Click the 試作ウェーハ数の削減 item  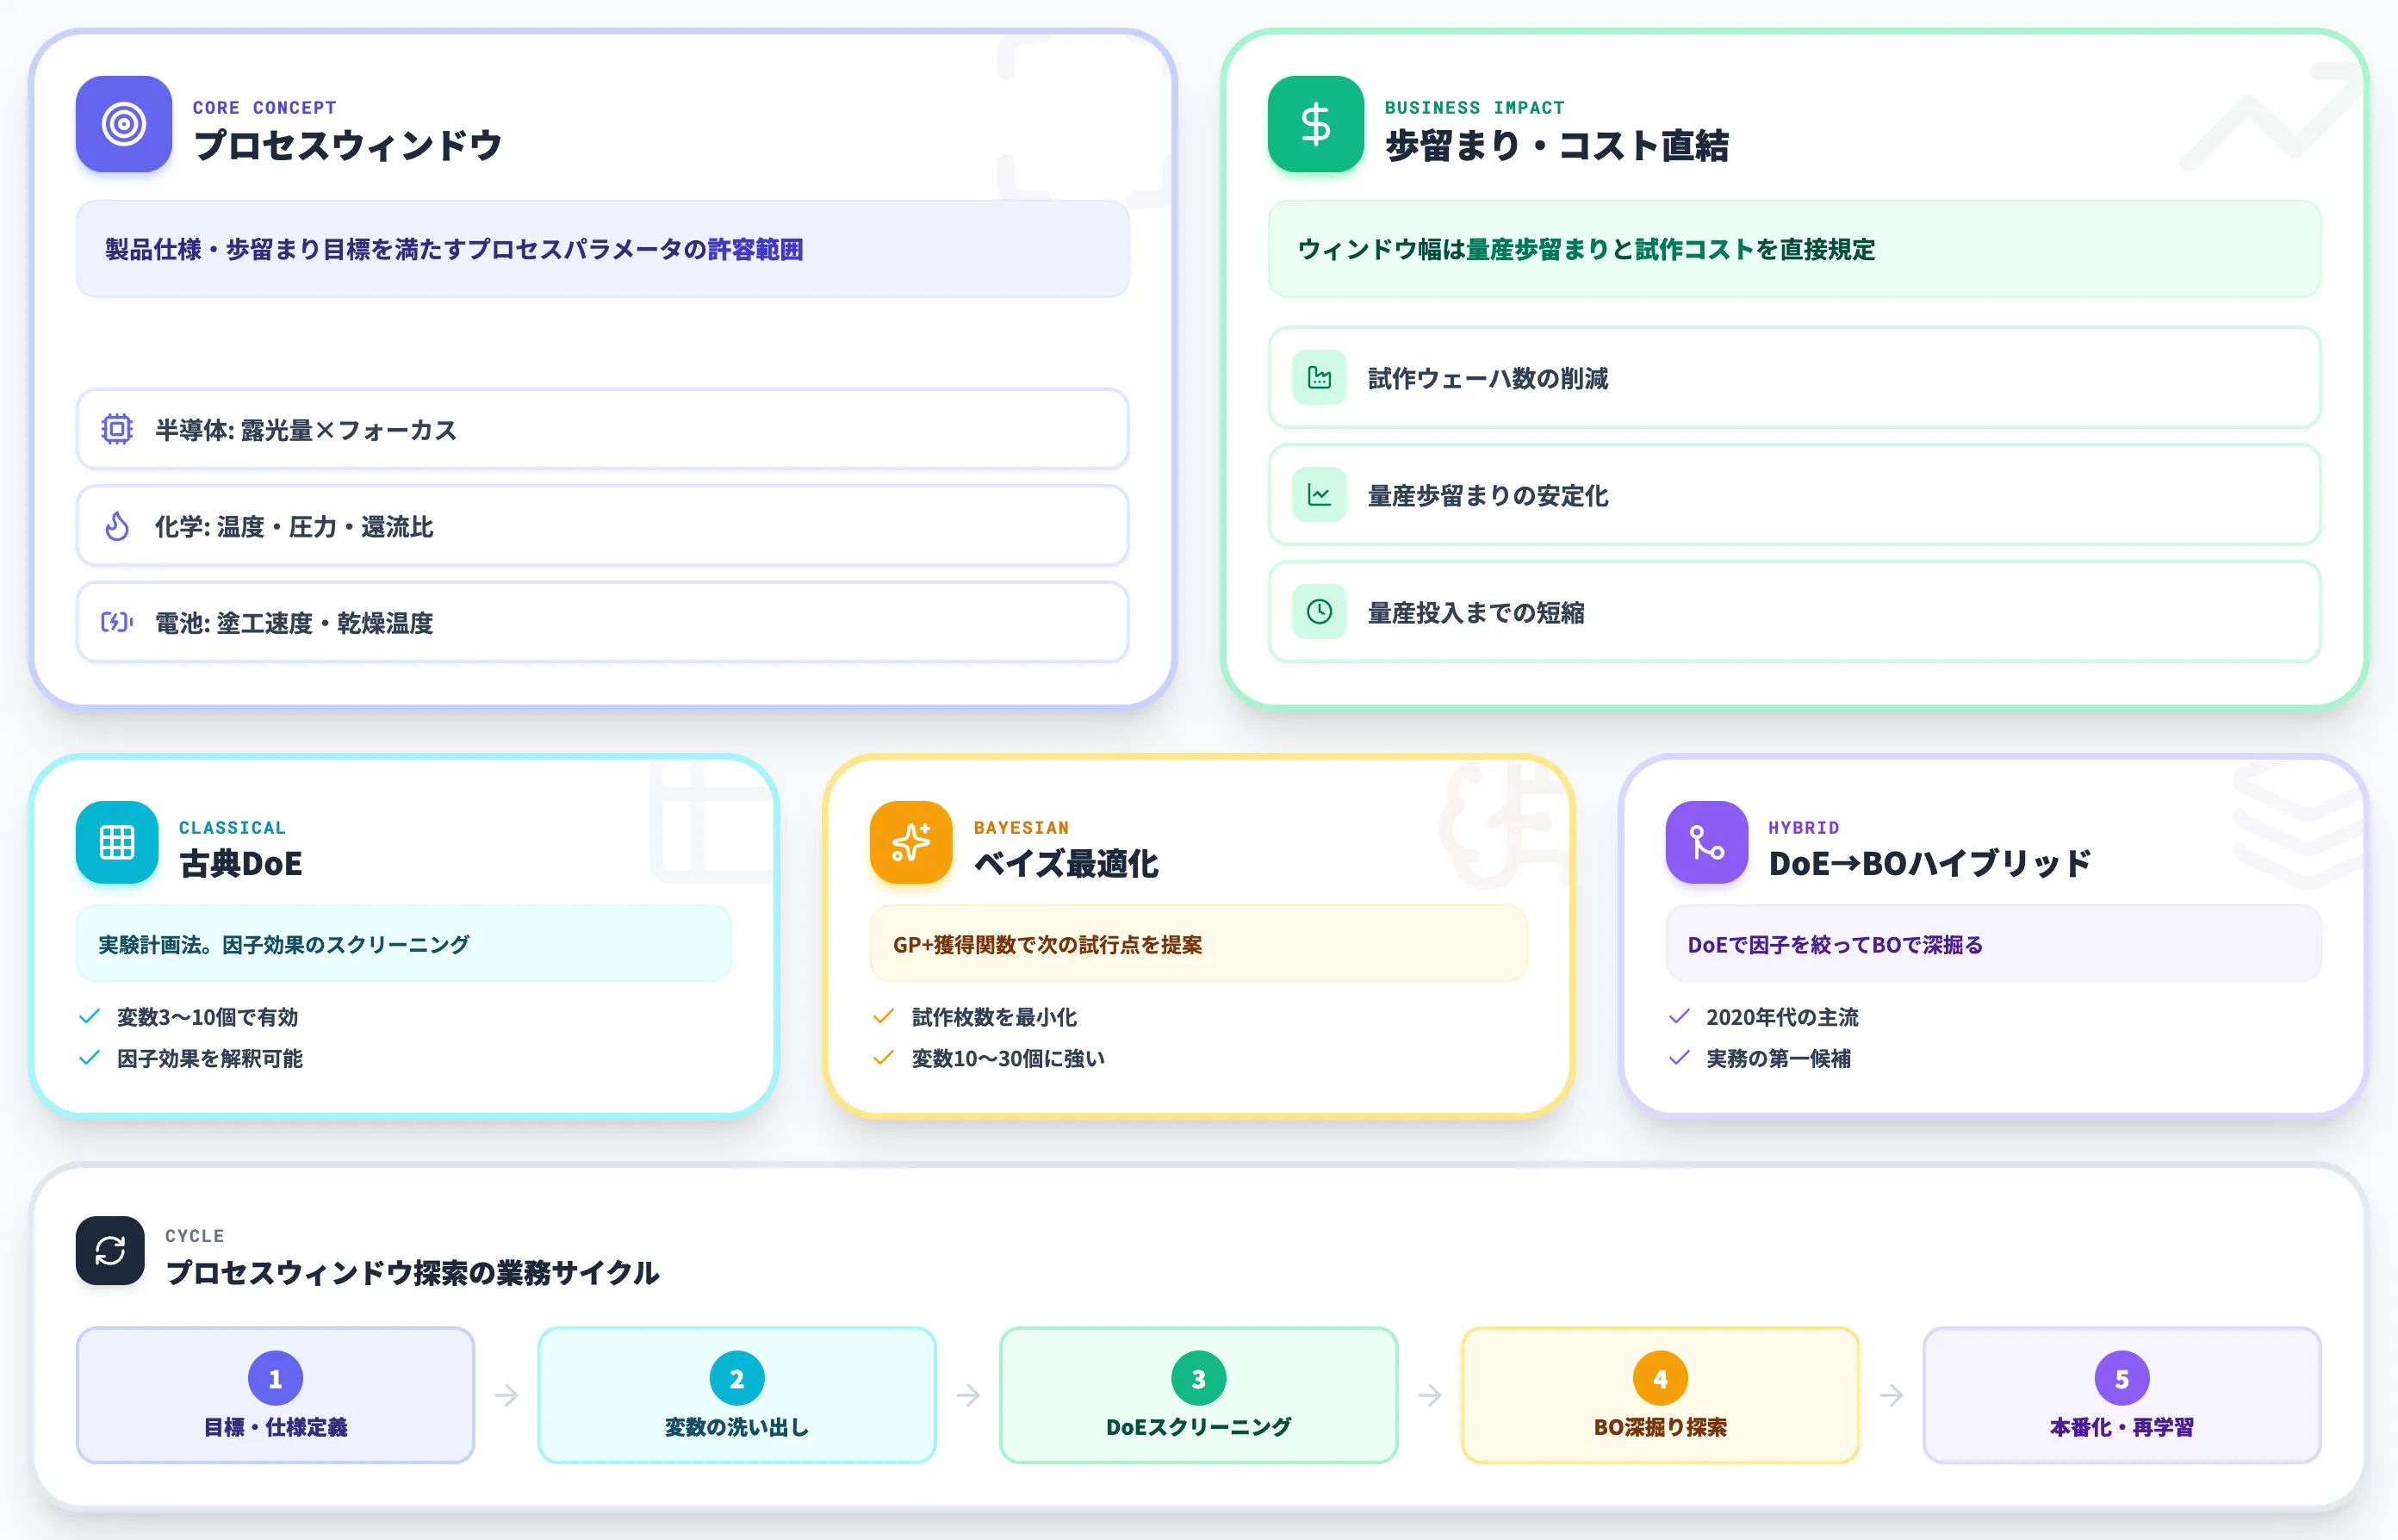click(x=1795, y=378)
